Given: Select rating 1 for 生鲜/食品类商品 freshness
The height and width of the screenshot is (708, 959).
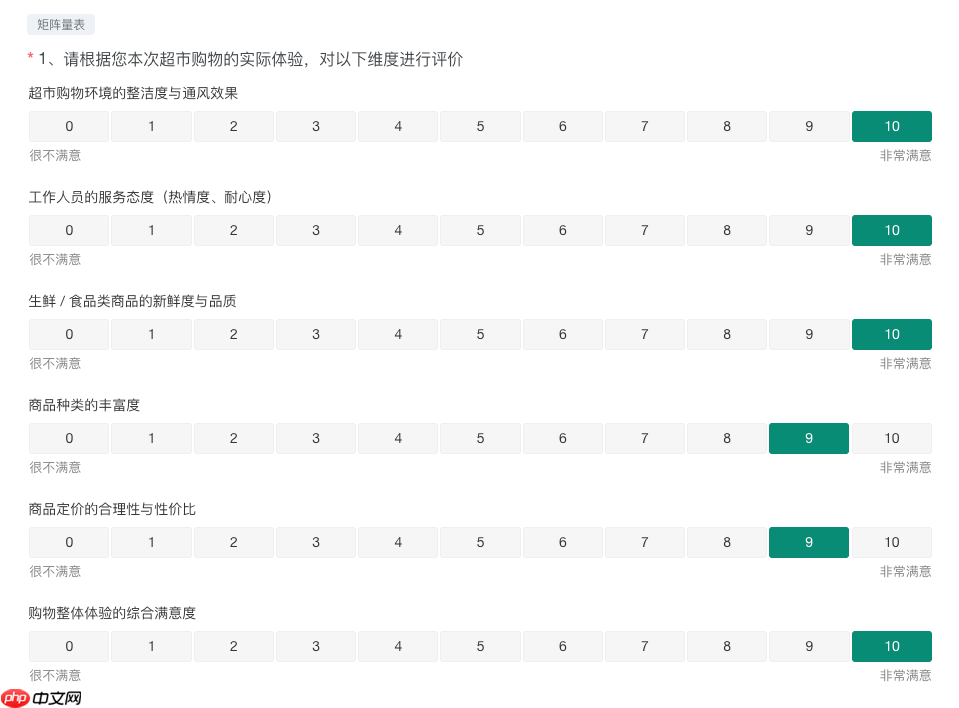Looking at the screenshot, I should coord(151,334).
